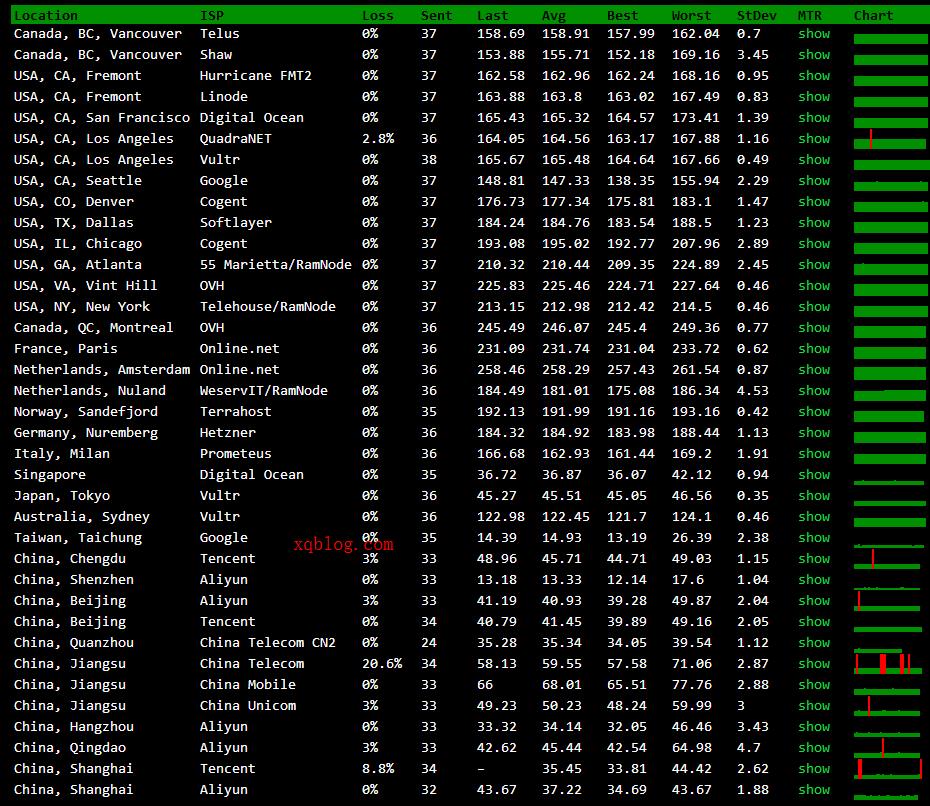Show MTR for Taichung Google
The width and height of the screenshot is (930, 806).
(814, 537)
